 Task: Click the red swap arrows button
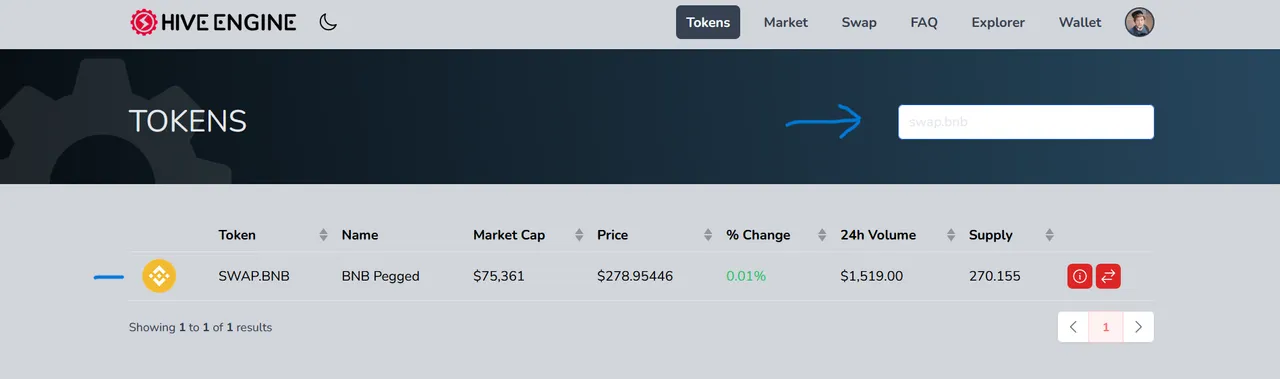click(1108, 276)
